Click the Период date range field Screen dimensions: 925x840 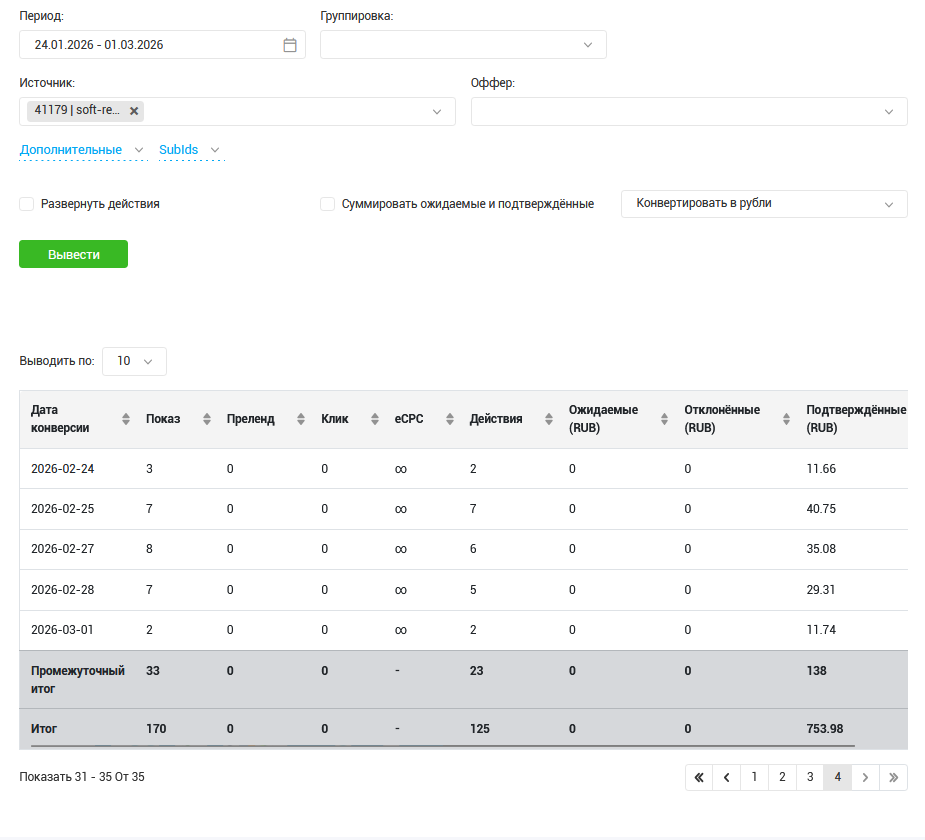[150, 45]
